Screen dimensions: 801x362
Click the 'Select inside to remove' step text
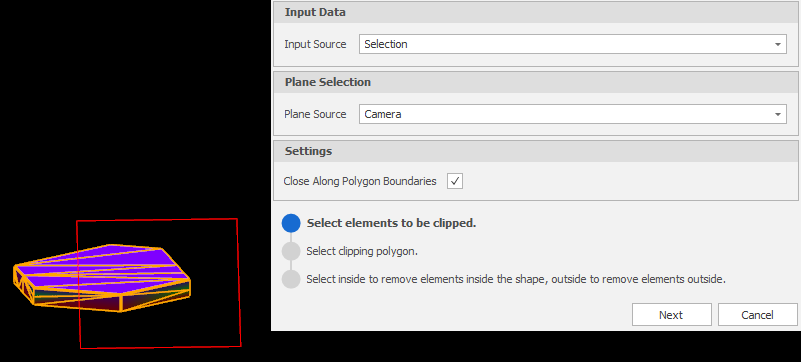coord(516,279)
